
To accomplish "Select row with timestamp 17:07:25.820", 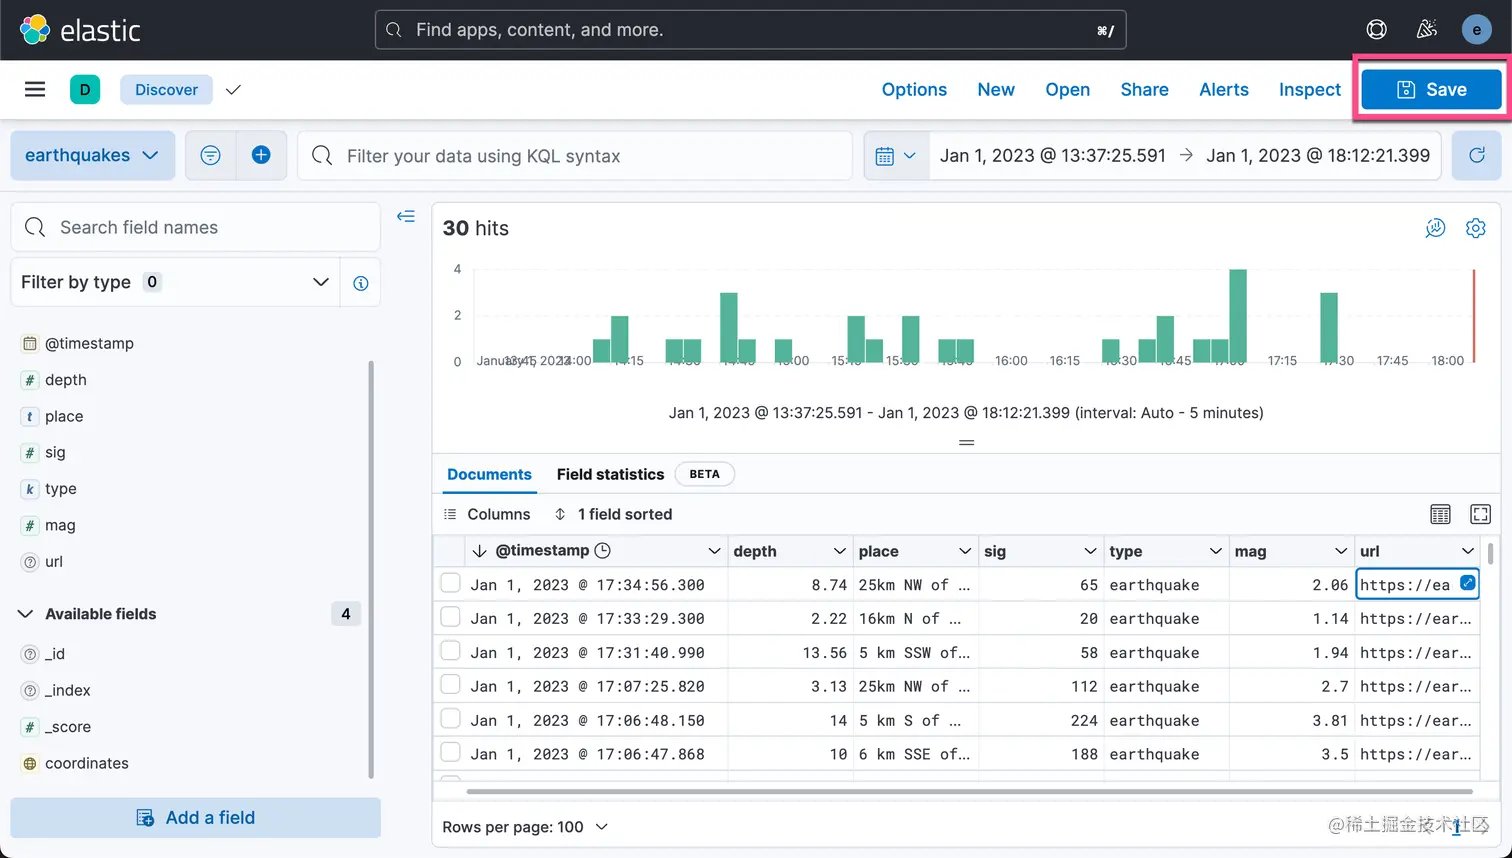I will point(450,685).
